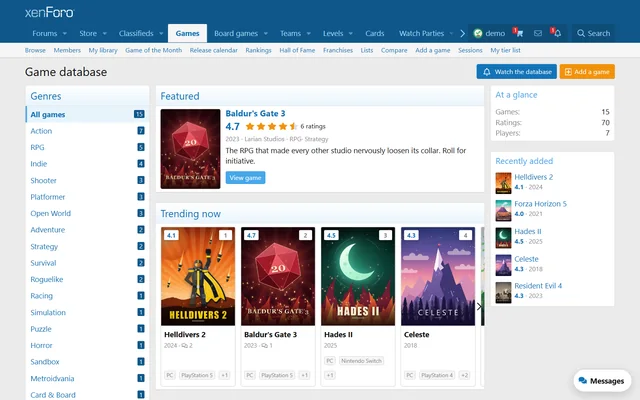Click View game for Baldur's Gate 3

[245, 178]
